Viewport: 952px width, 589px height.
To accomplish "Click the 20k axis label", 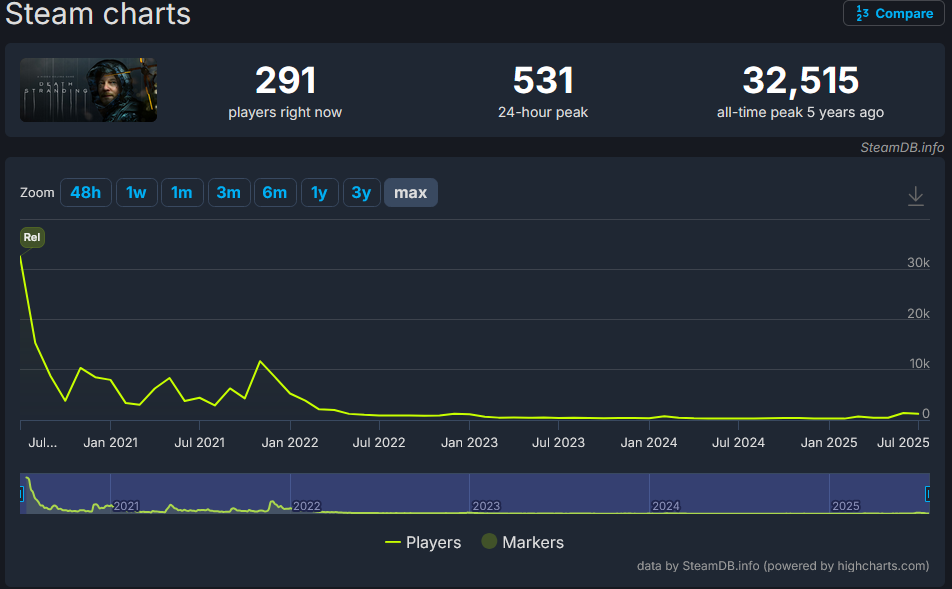I will [918, 313].
